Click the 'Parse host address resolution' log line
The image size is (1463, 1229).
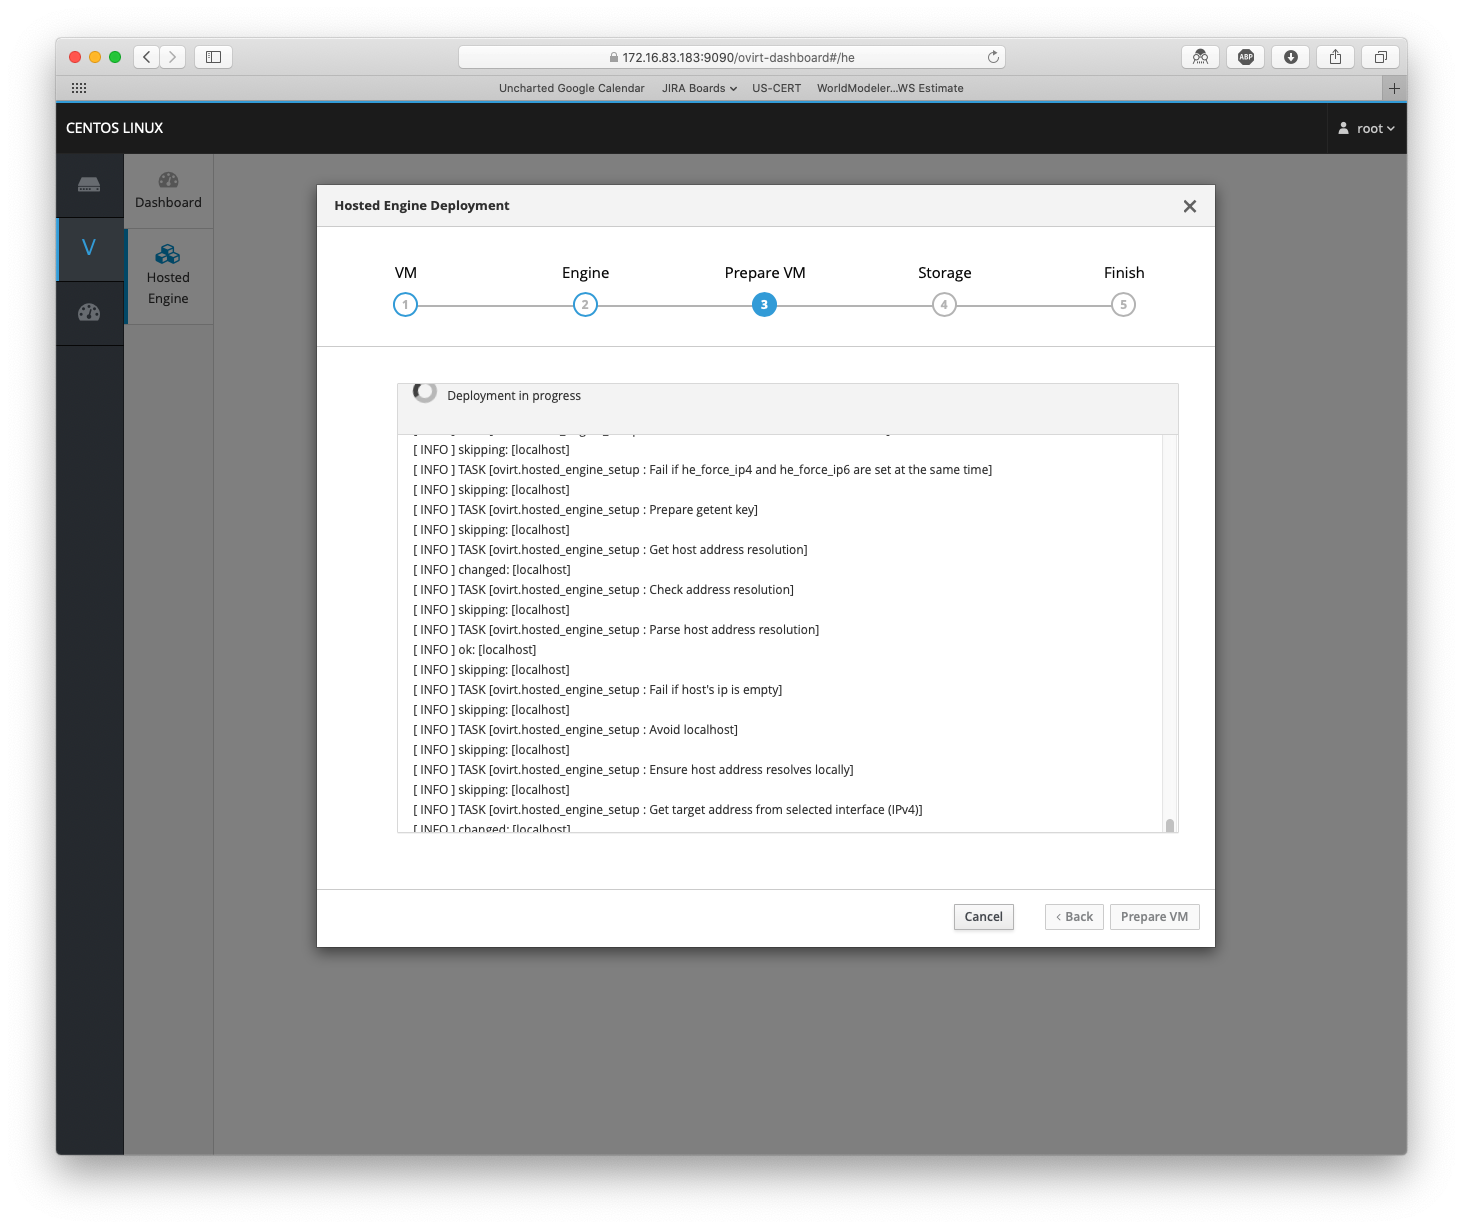pyautogui.click(x=616, y=630)
